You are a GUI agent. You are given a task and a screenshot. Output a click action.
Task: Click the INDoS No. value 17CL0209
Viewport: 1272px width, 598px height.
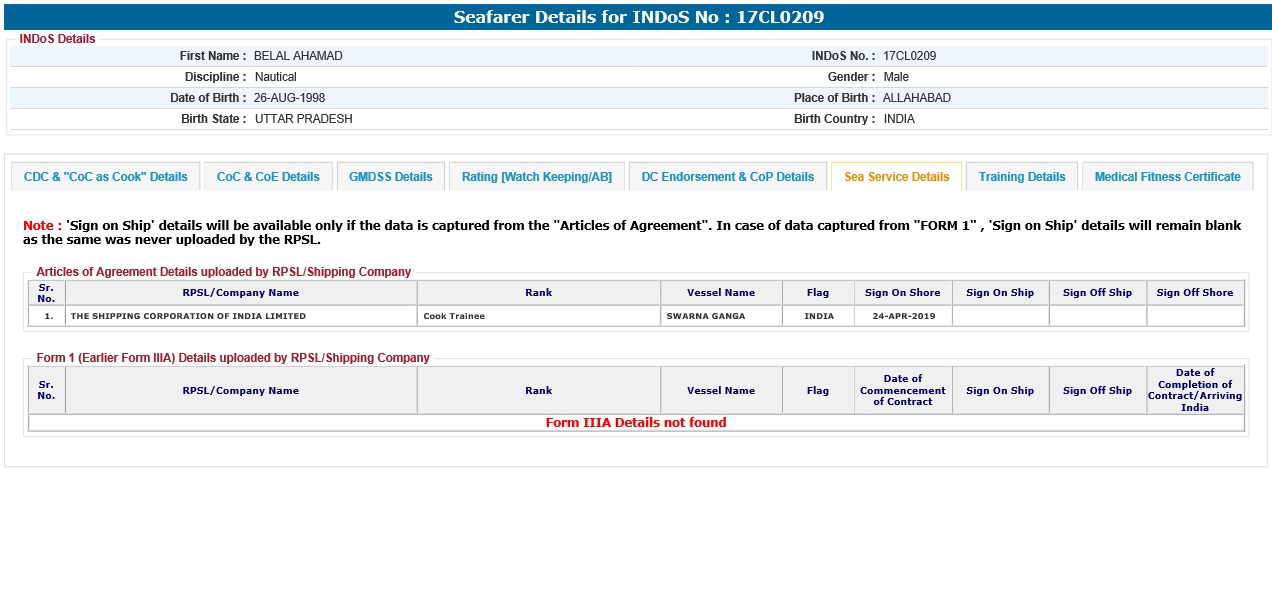click(x=909, y=56)
